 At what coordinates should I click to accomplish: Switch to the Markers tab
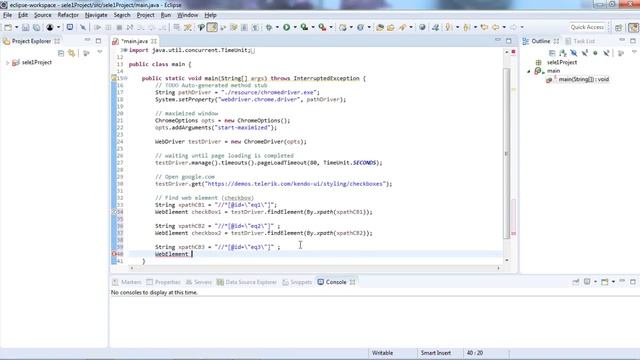coord(127,282)
